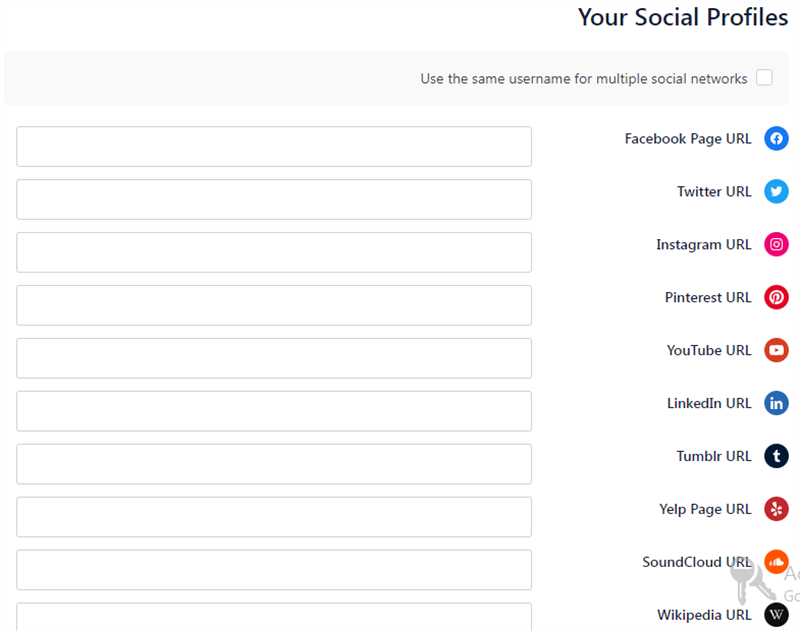Focus the SoundCloud URL input field
The height and width of the screenshot is (631, 800).
274,570
